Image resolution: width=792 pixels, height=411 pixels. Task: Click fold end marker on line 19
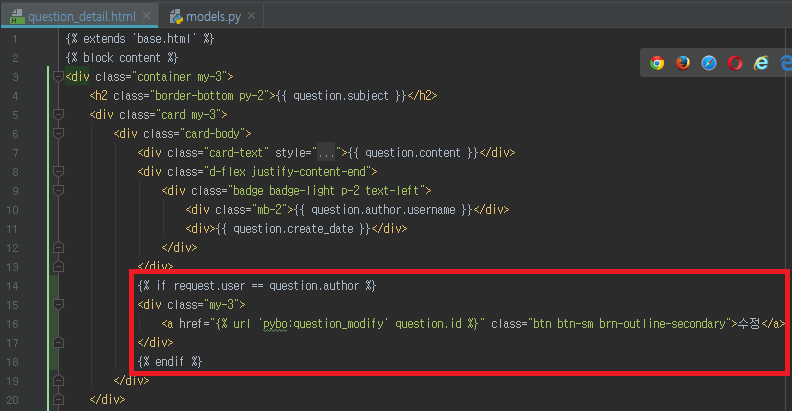(58, 381)
